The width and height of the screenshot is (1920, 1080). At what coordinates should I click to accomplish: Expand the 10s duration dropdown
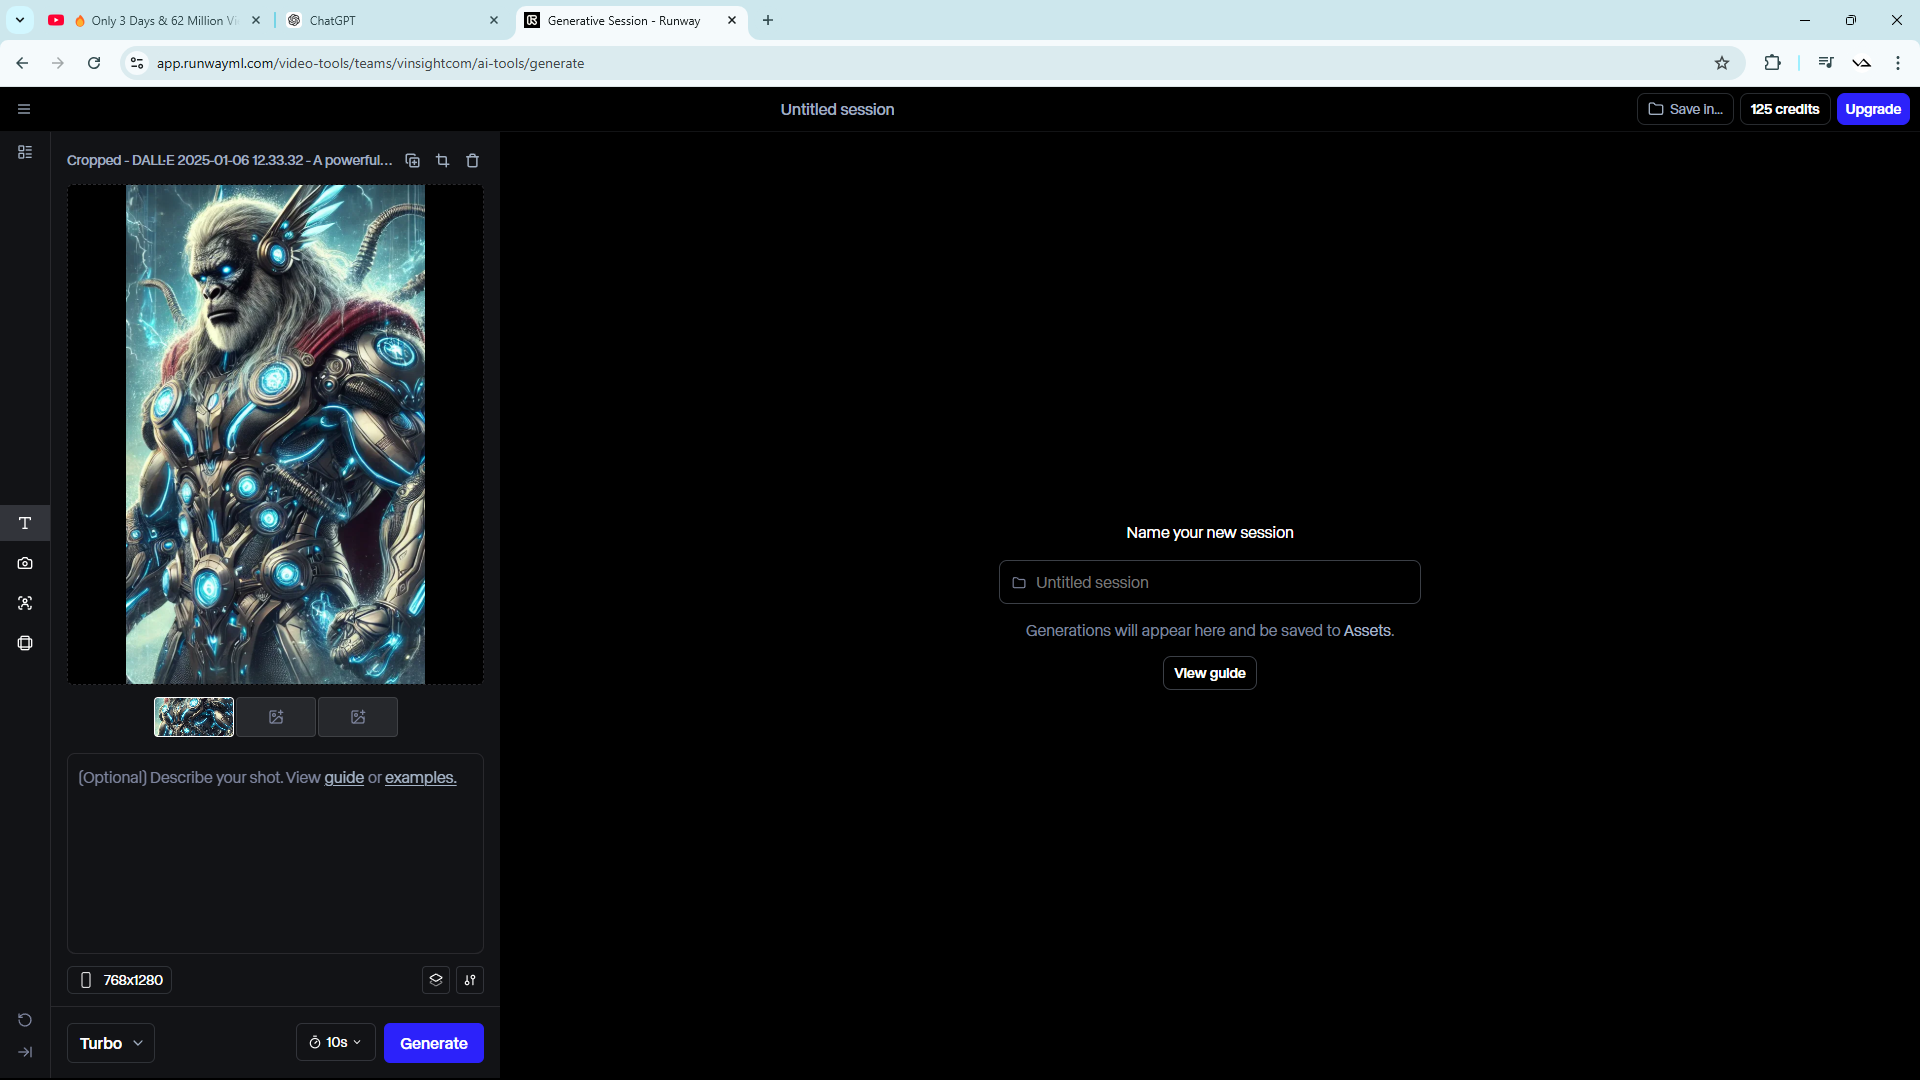point(336,1042)
